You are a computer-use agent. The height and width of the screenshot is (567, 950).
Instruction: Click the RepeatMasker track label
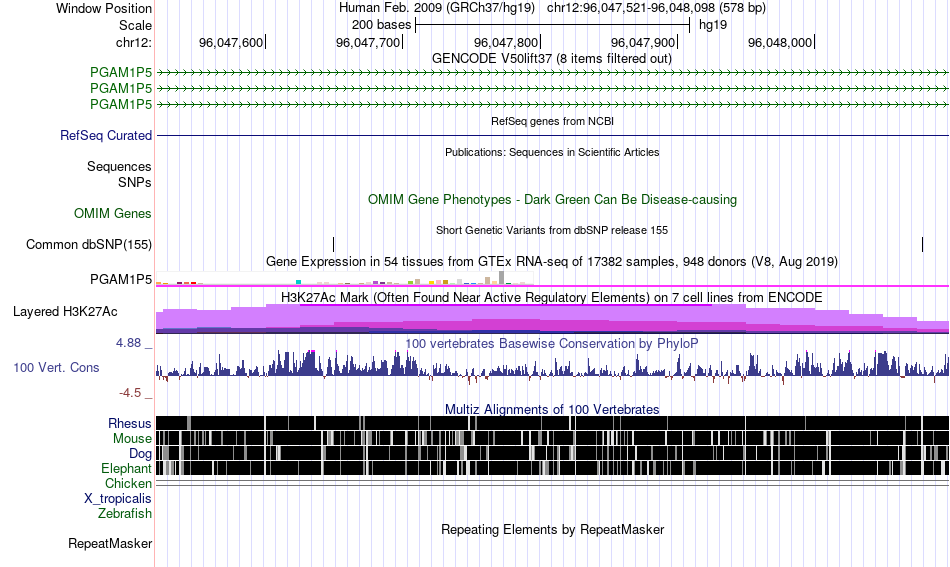110,543
